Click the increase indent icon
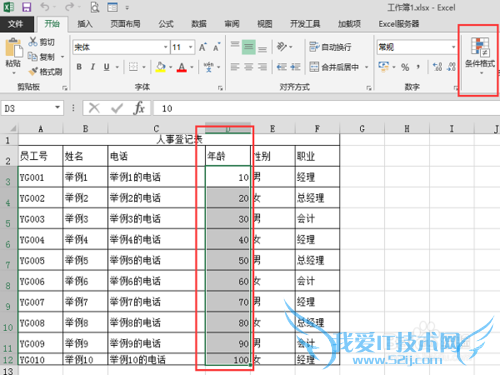Image resolution: width=500 pixels, height=375 pixels. point(295,67)
